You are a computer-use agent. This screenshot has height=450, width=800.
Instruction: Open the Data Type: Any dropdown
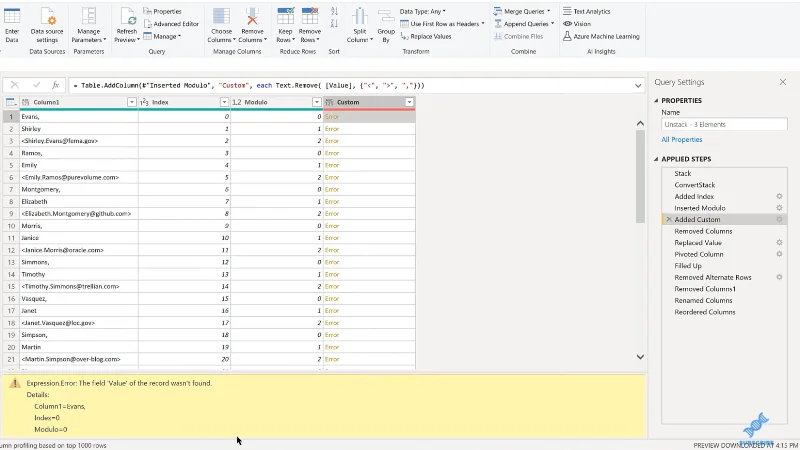(422, 11)
